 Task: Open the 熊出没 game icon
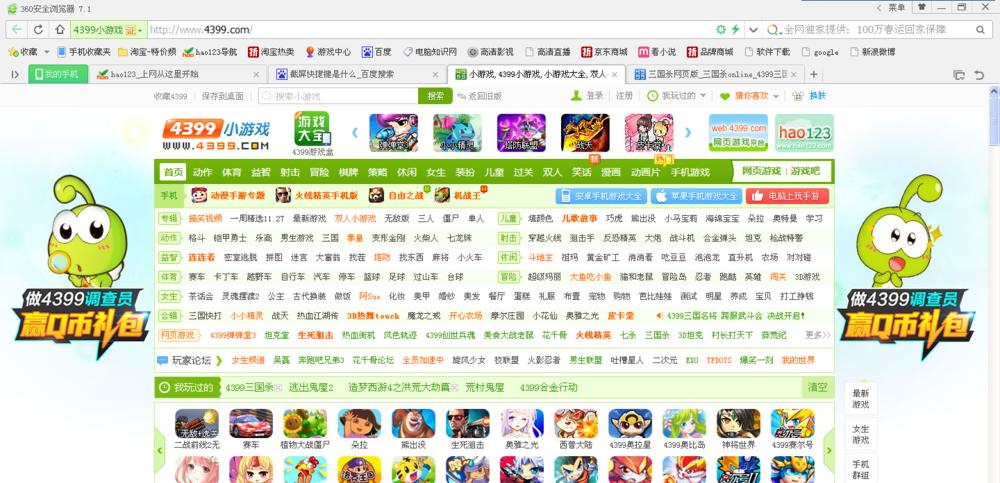tap(413, 424)
